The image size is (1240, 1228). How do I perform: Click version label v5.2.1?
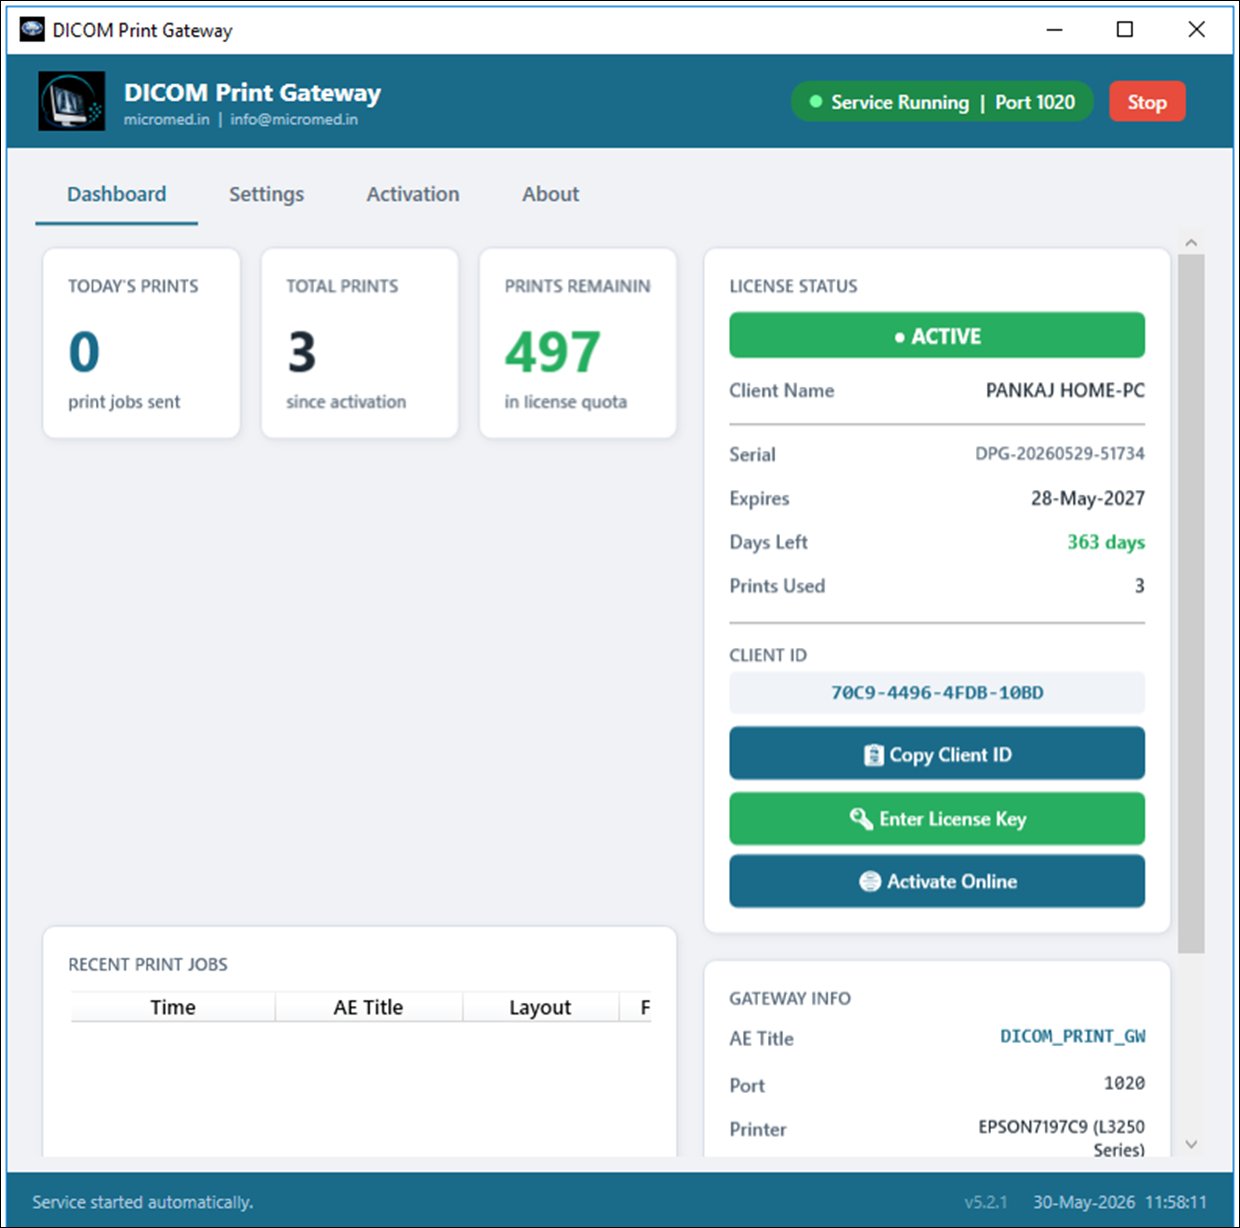tap(986, 1202)
